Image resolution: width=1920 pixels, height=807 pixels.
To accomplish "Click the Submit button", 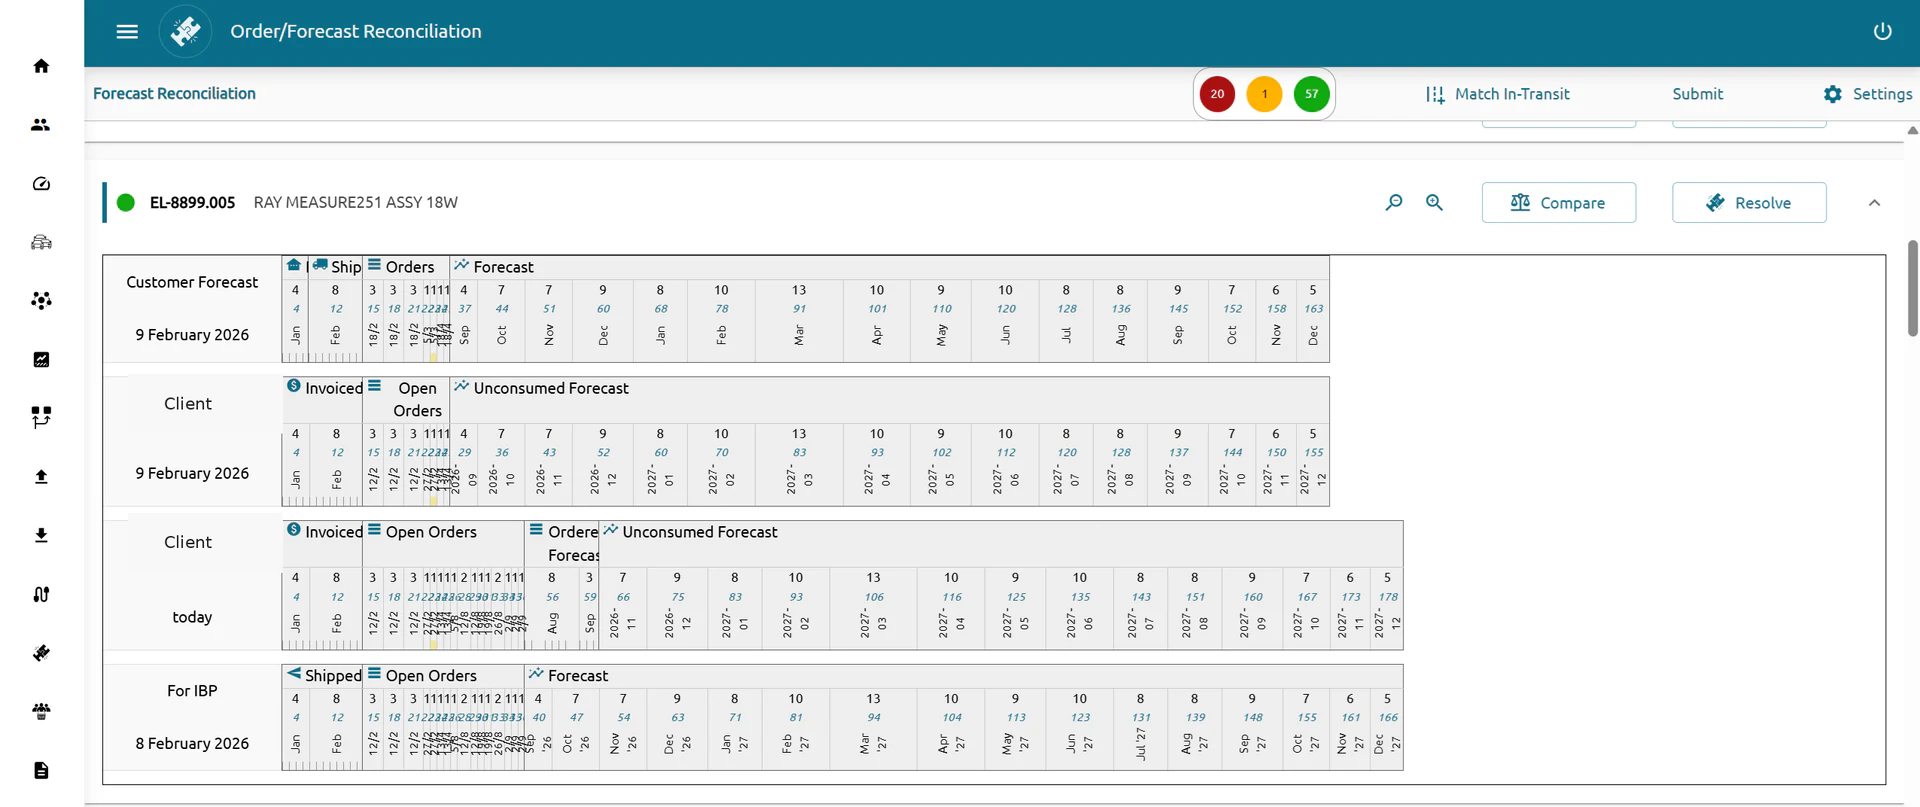I will click(x=1697, y=94).
